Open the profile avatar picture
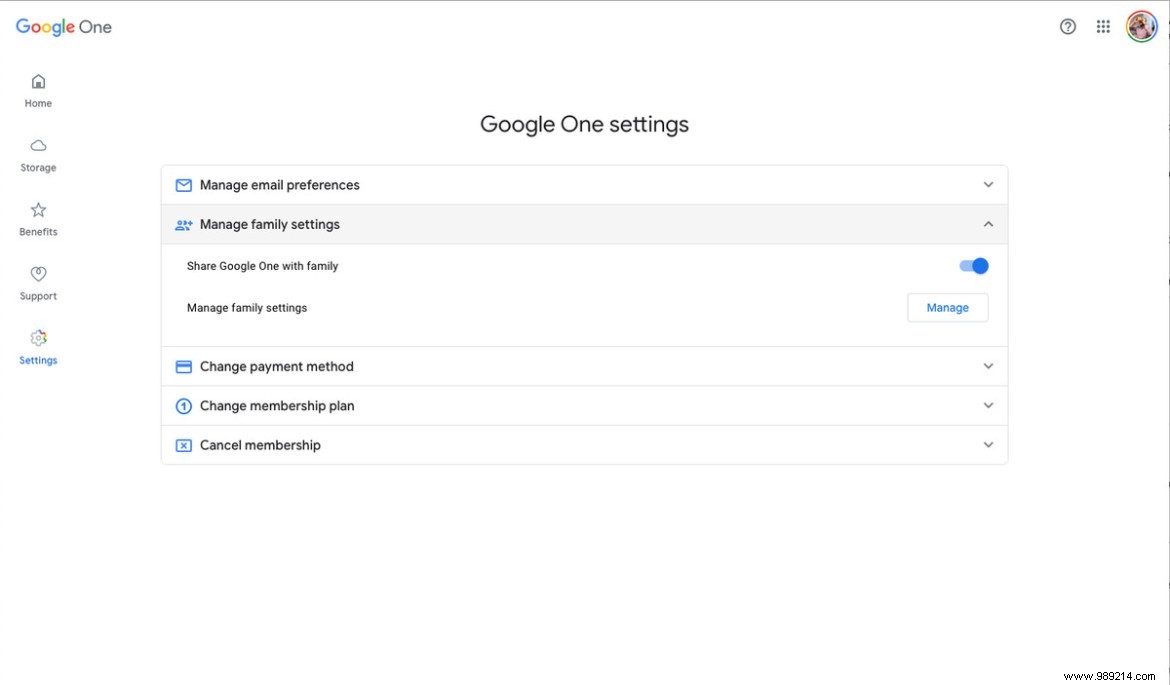 [1141, 26]
